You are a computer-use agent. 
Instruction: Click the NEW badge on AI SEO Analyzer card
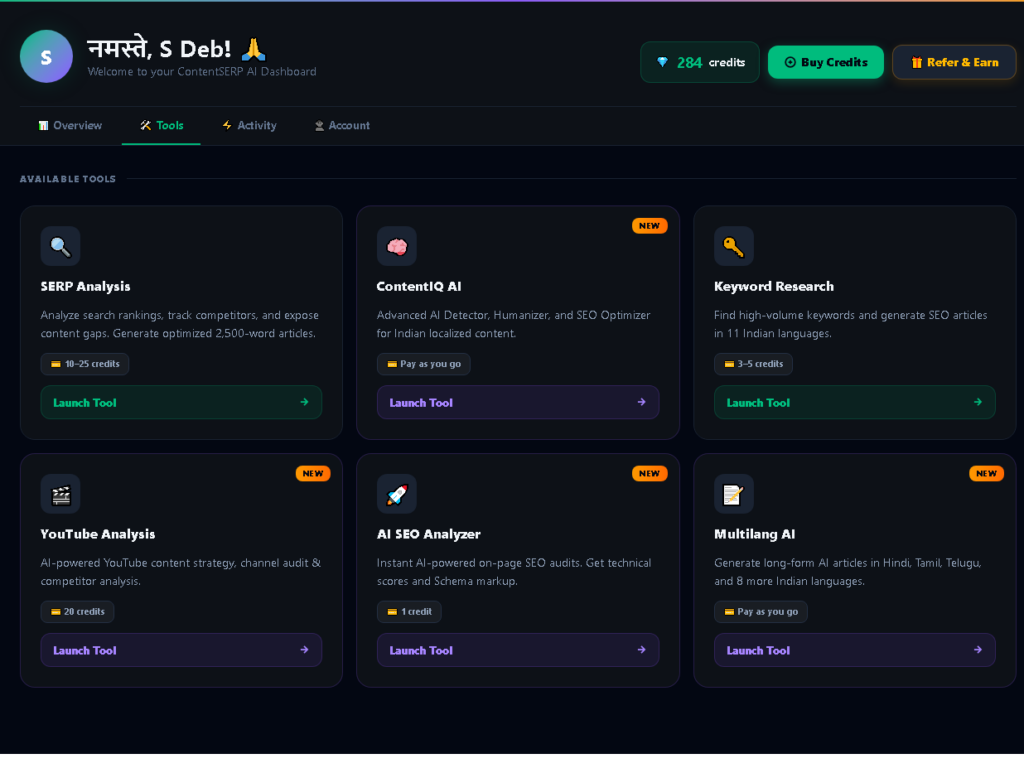pos(649,473)
